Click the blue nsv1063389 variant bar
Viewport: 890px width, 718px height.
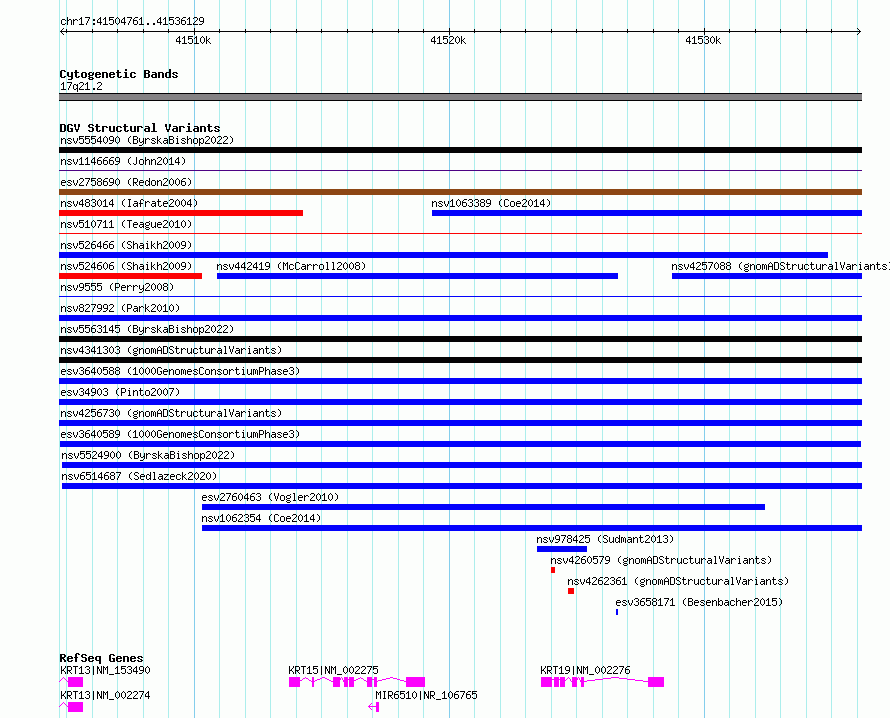tap(647, 213)
